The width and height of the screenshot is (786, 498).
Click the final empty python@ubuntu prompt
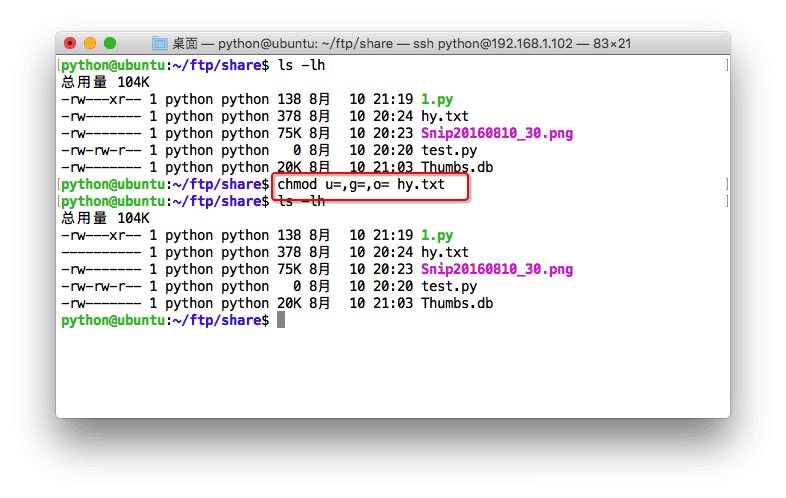[165, 320]
